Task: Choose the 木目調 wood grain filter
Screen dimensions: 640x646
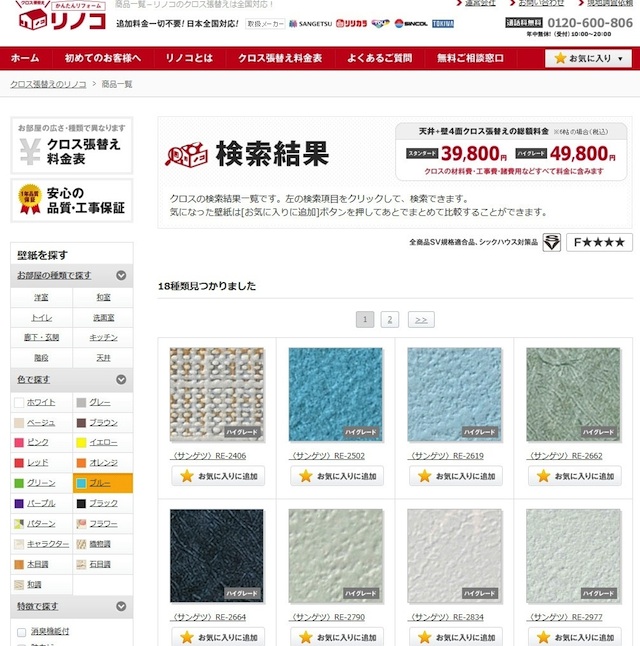Action: (38, 564)
